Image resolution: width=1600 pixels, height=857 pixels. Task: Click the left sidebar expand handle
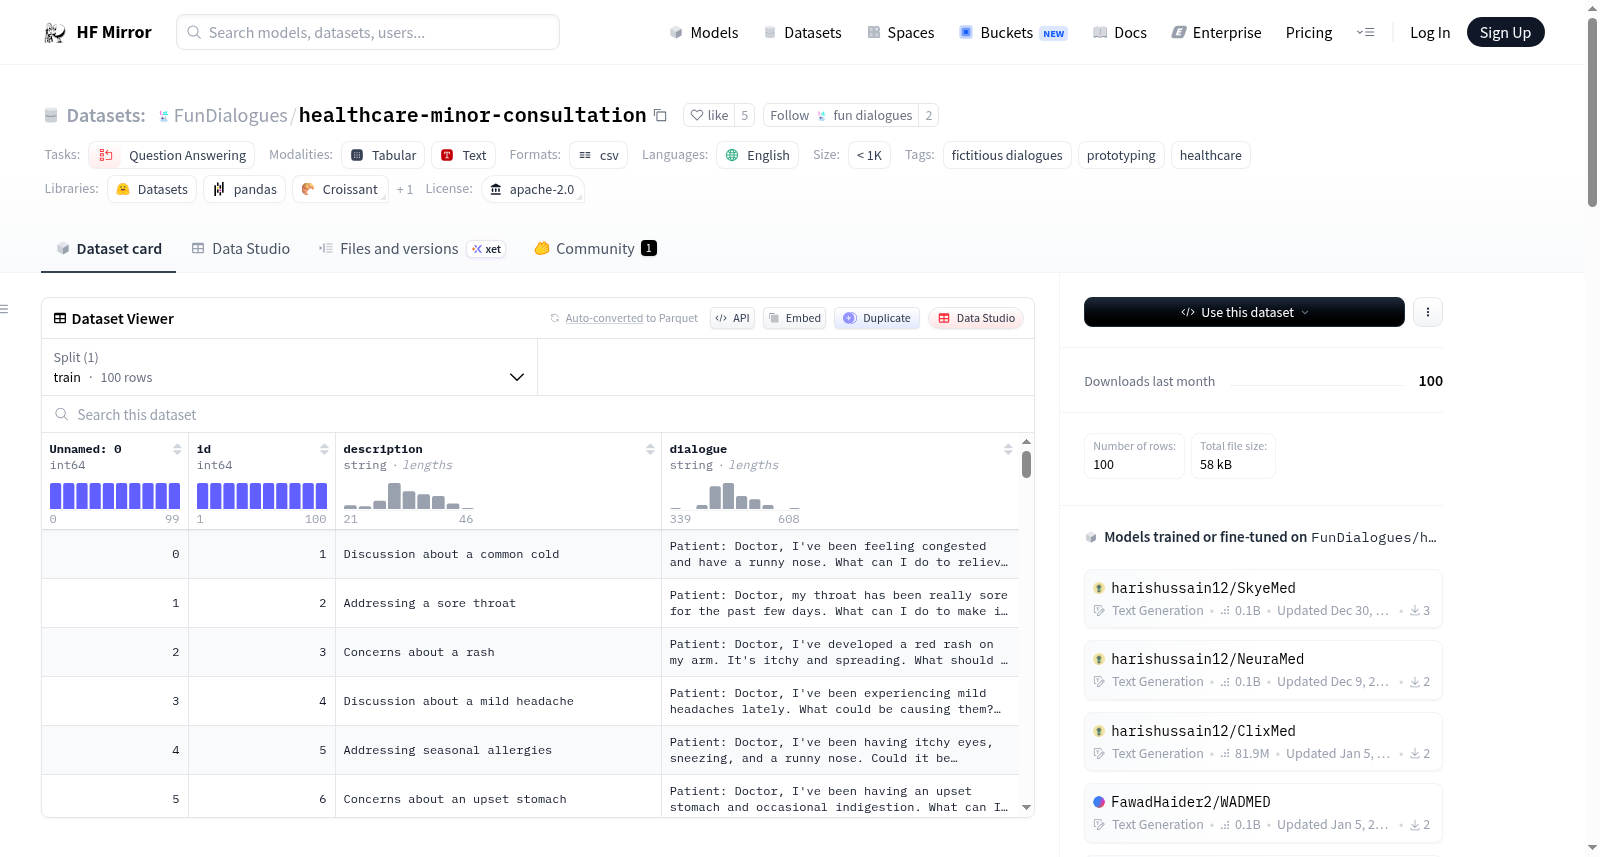(4, 309)
